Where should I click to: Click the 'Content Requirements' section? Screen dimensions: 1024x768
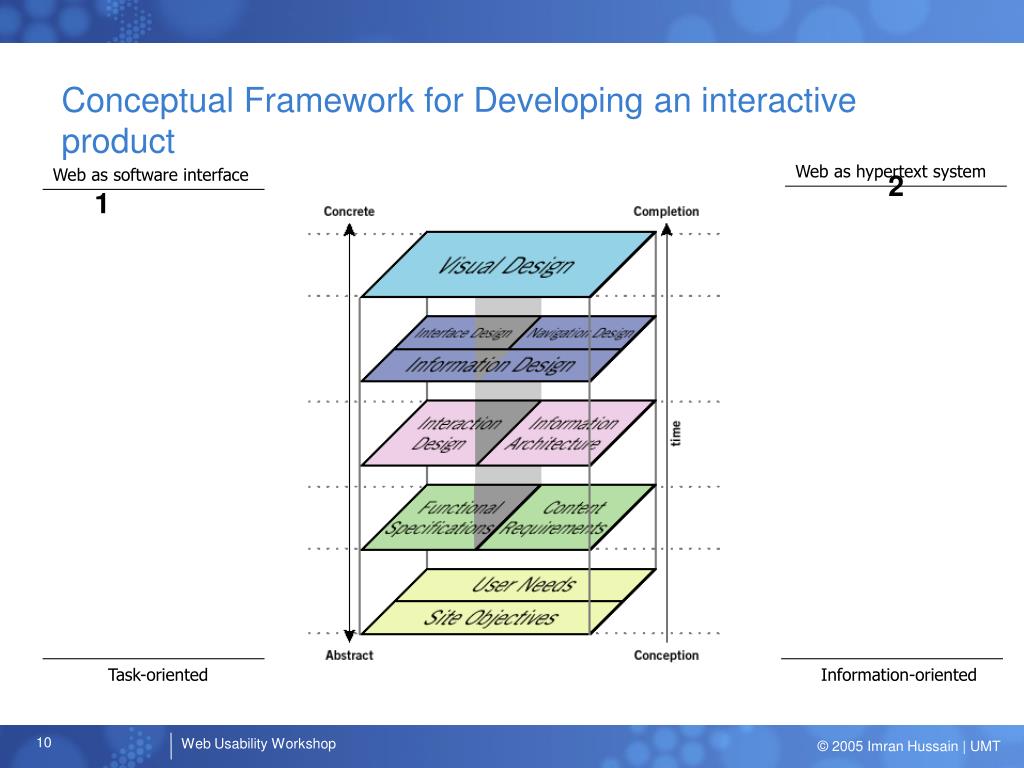566,517
